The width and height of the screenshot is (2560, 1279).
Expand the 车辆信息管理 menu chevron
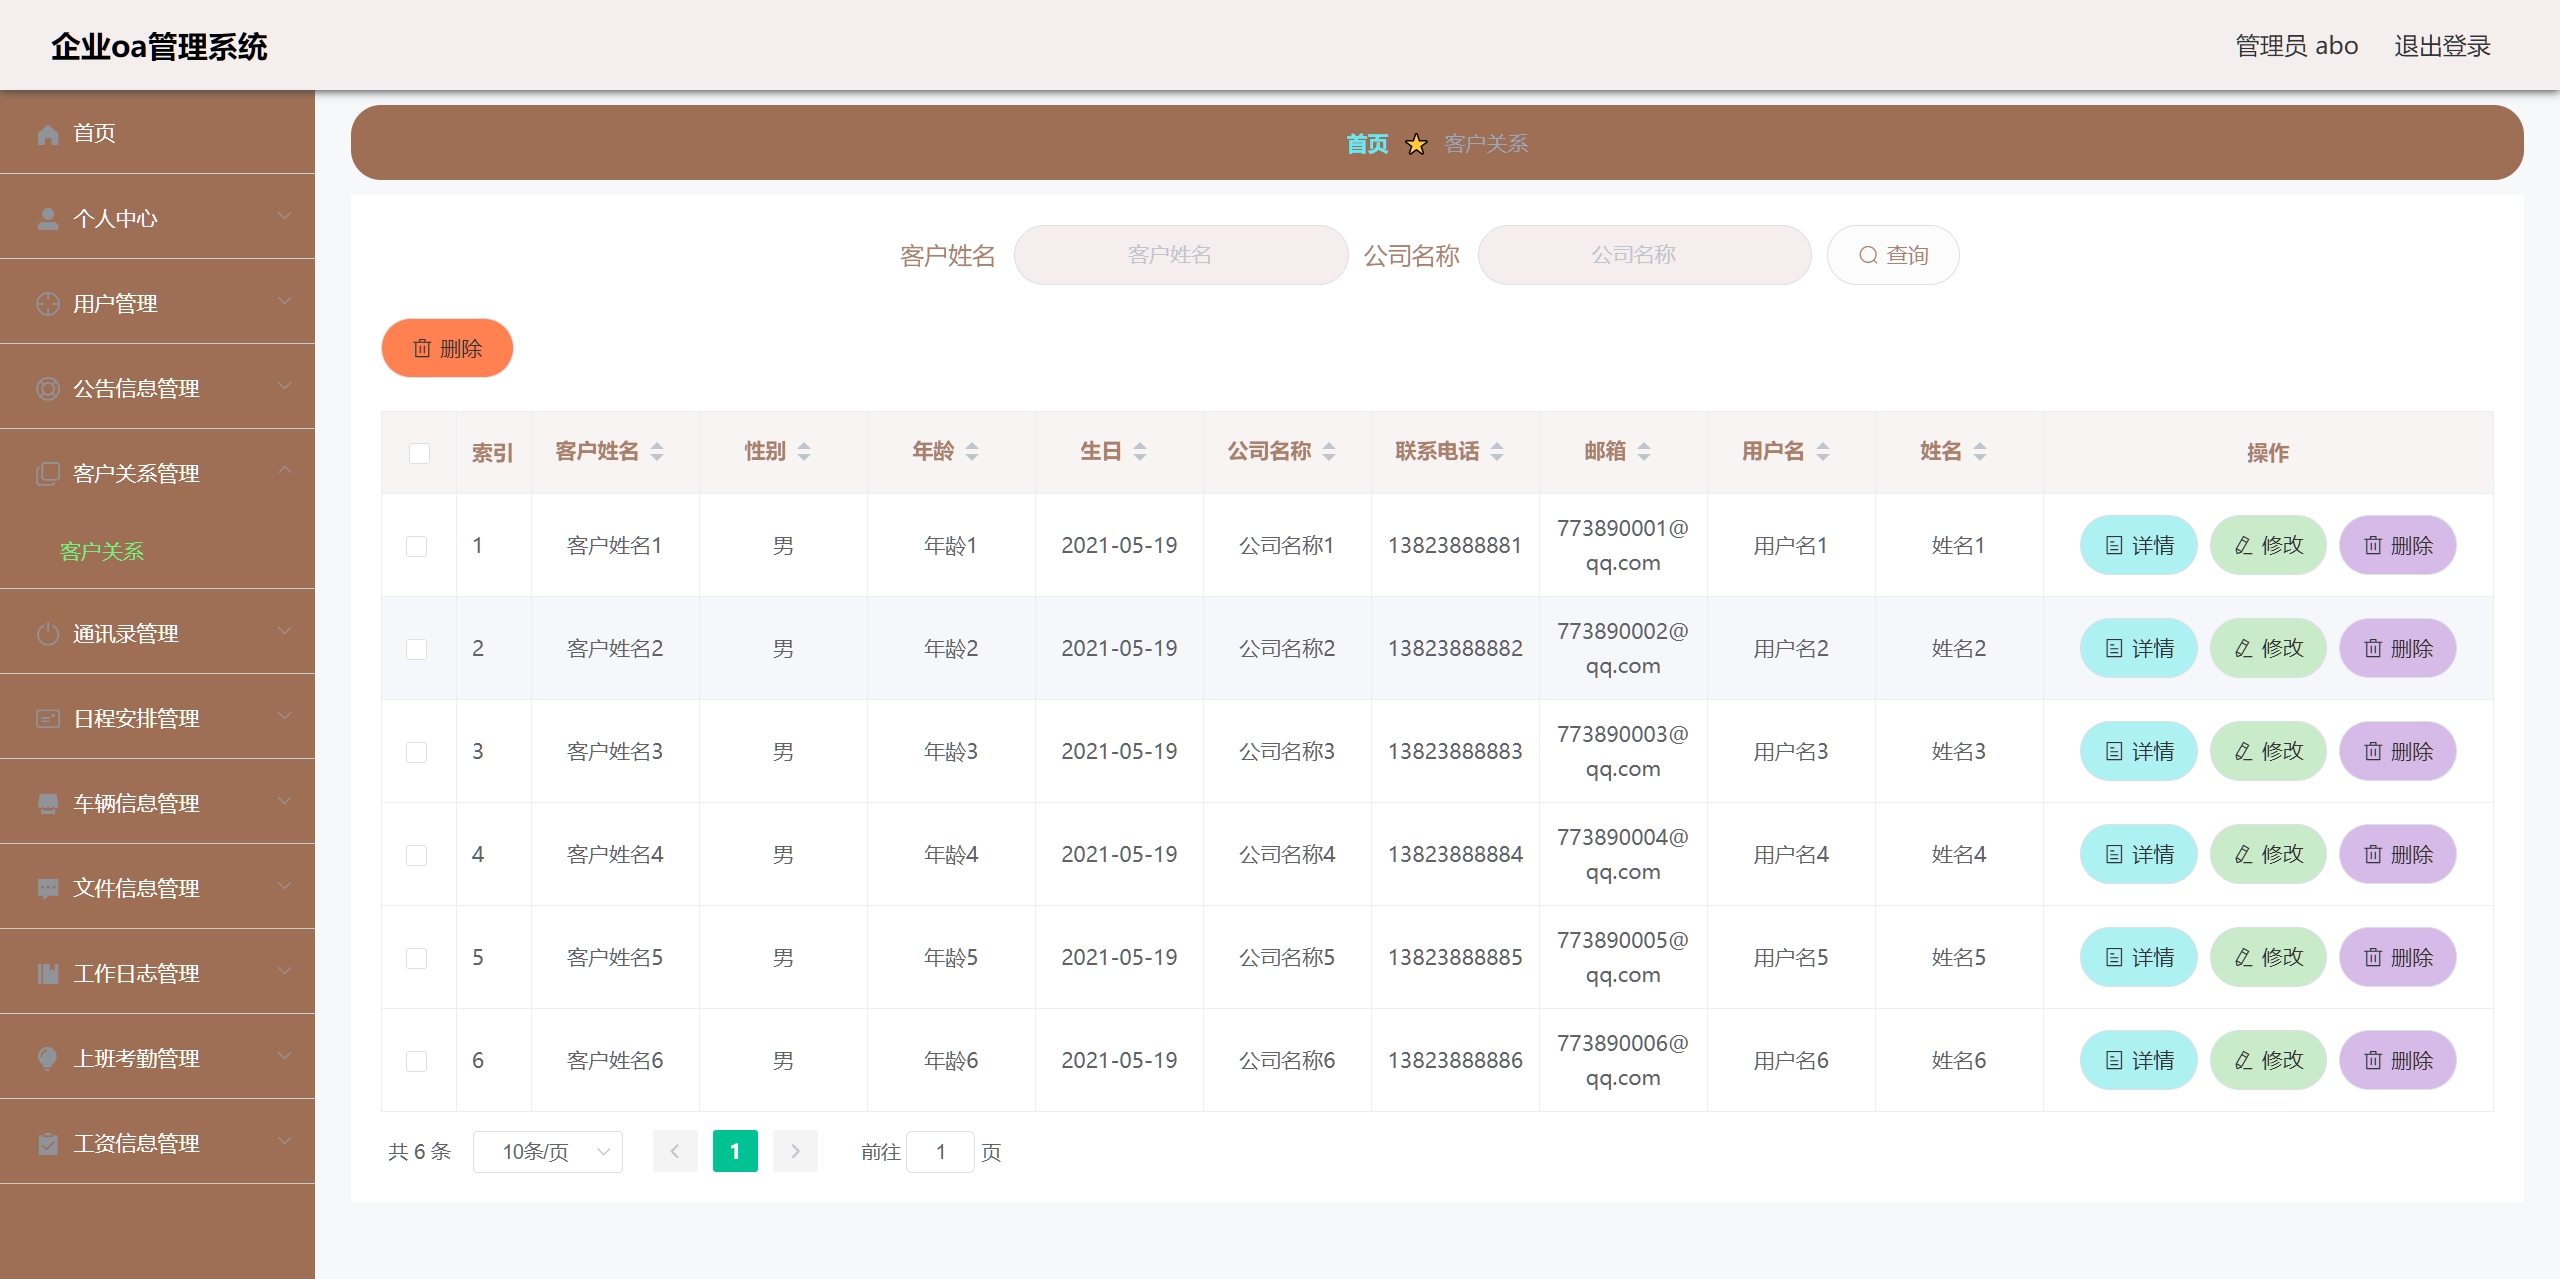[x=285, y=801]
